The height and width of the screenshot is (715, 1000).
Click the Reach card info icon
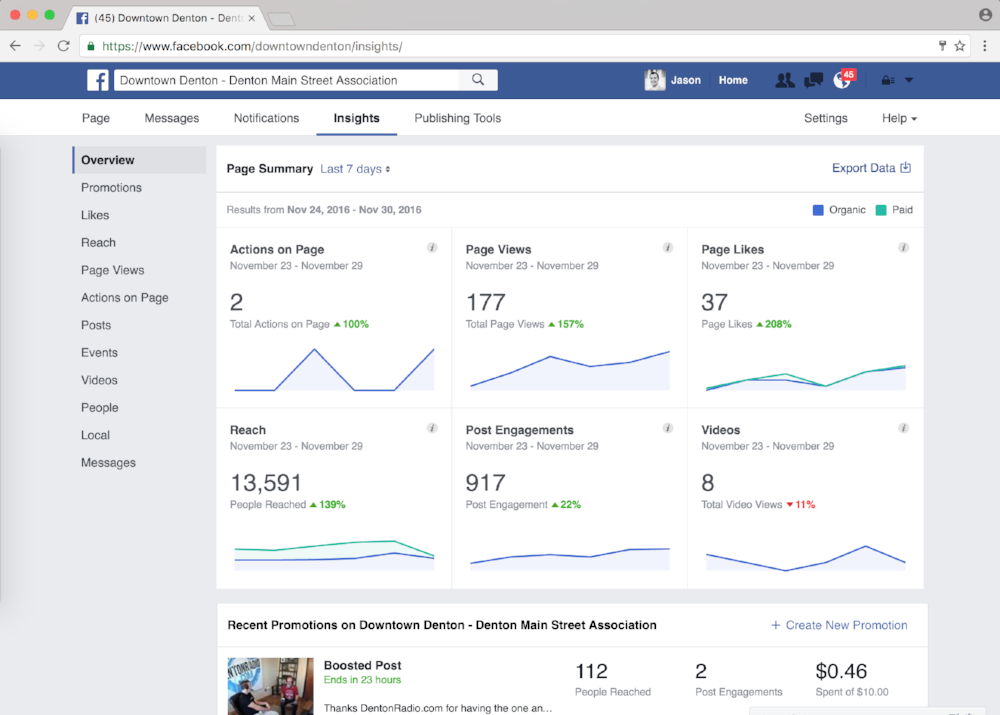pyautogui.click(x=432, y=428)
